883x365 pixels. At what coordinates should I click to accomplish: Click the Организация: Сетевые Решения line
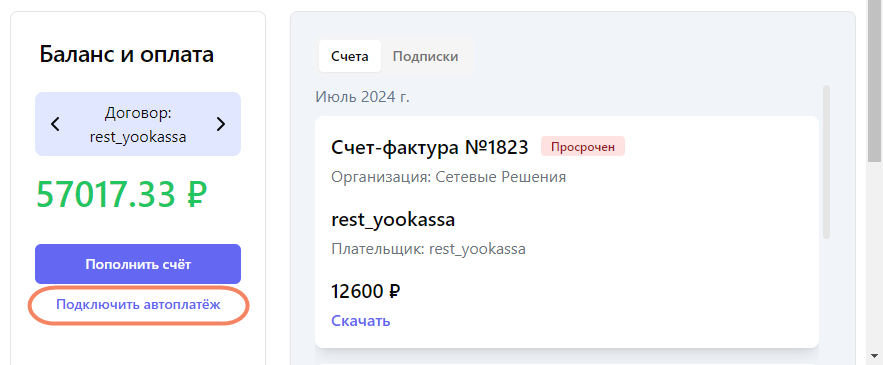[x=448, y=177]
